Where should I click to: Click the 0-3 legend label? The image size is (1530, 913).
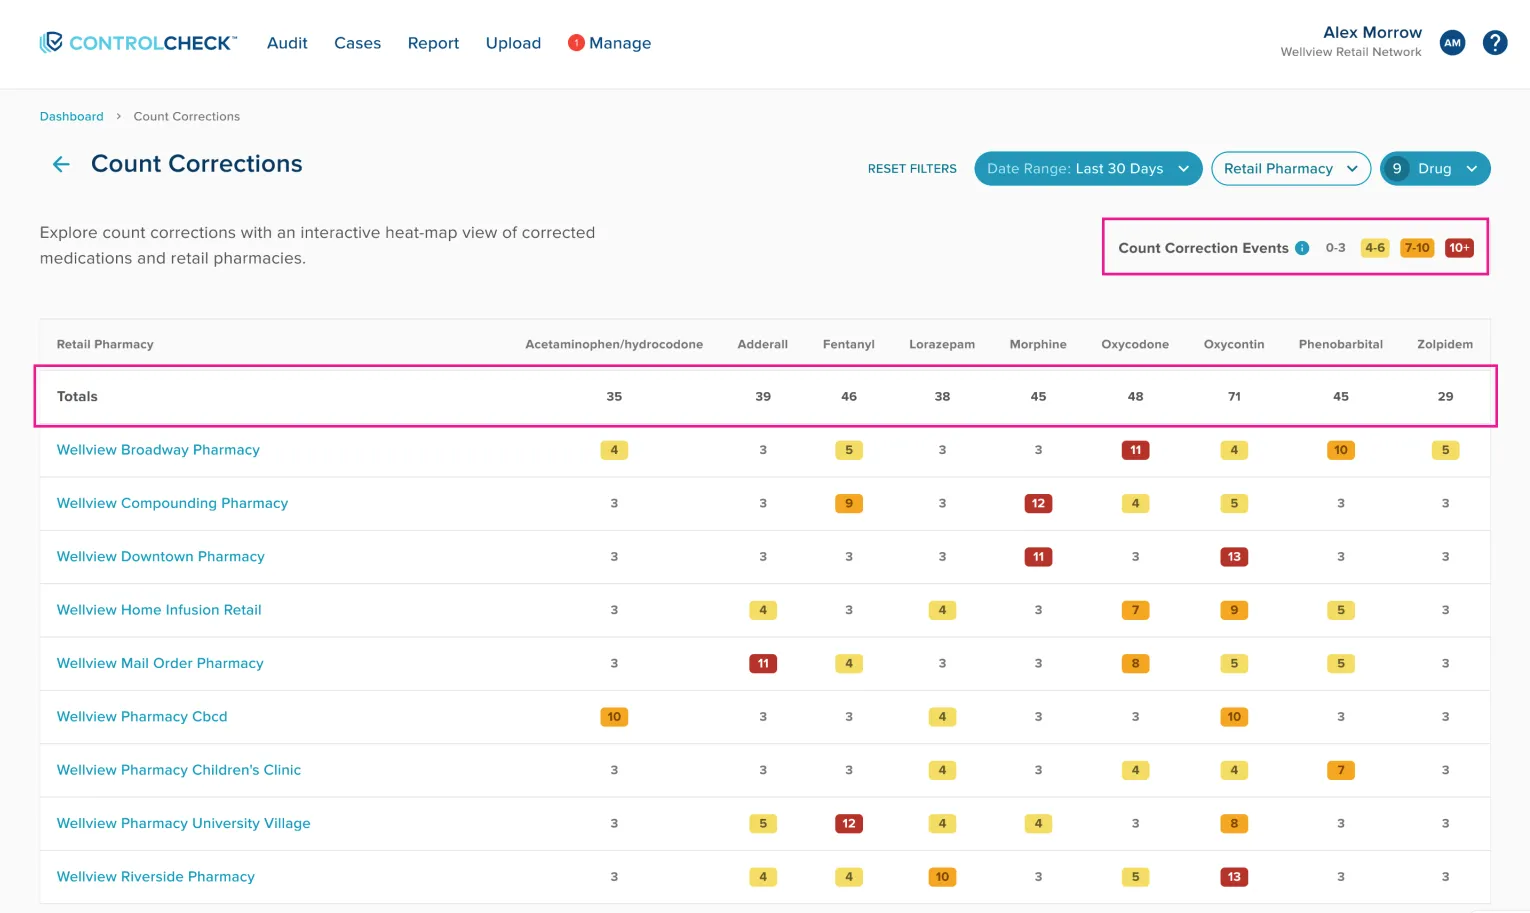point(1335,248)
